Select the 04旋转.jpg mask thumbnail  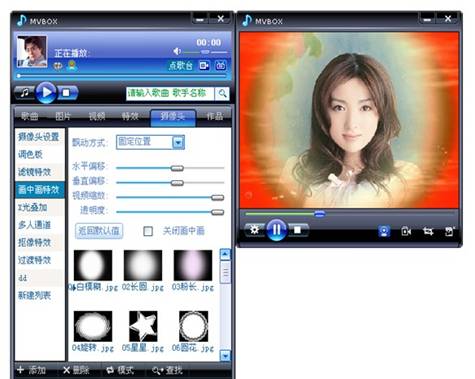[x=93, y=326]
